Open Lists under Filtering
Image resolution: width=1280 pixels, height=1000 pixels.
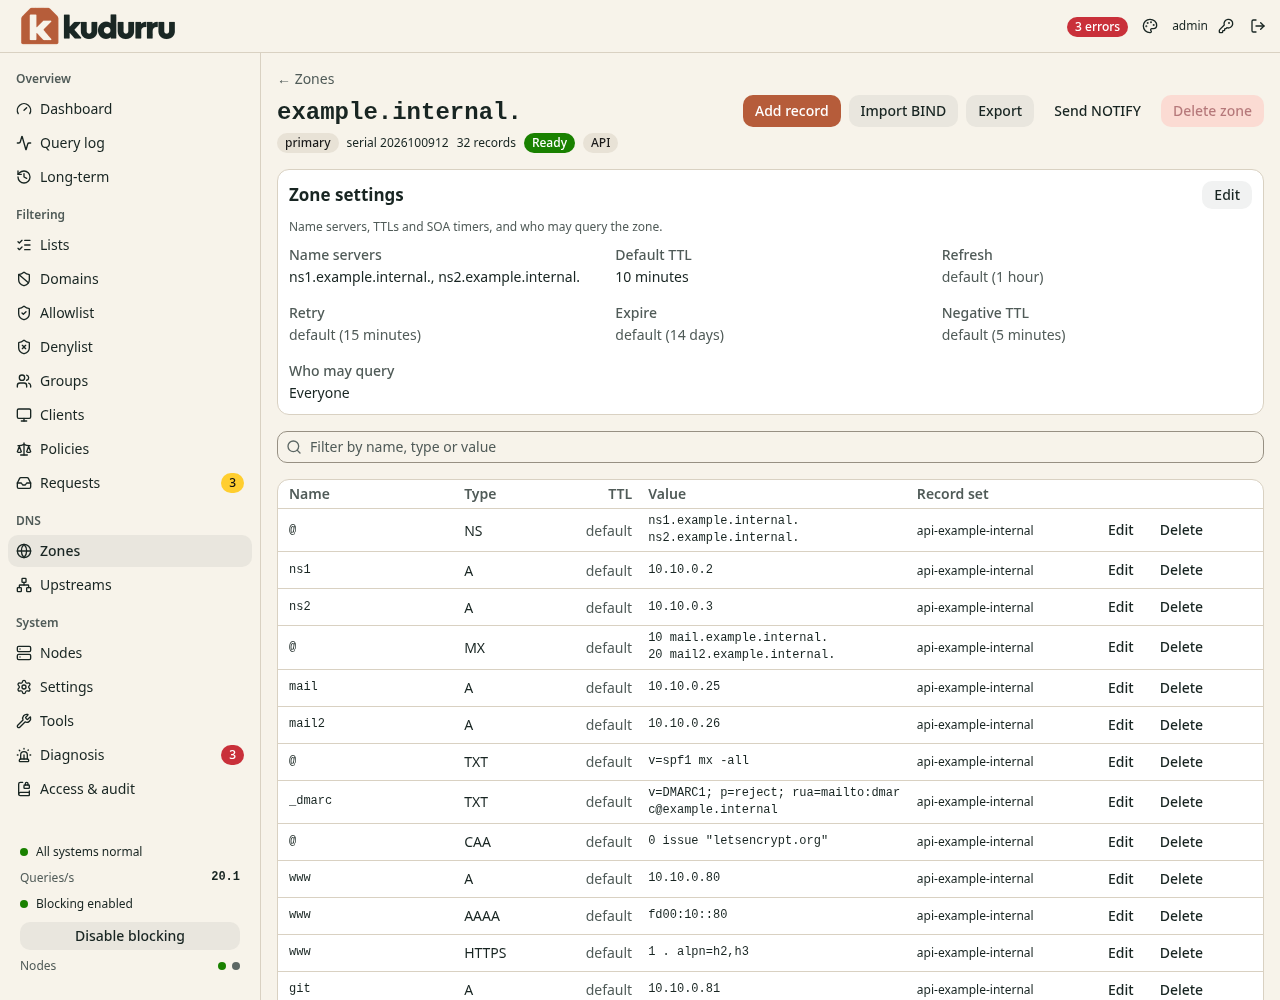click(x=130, y=245)
